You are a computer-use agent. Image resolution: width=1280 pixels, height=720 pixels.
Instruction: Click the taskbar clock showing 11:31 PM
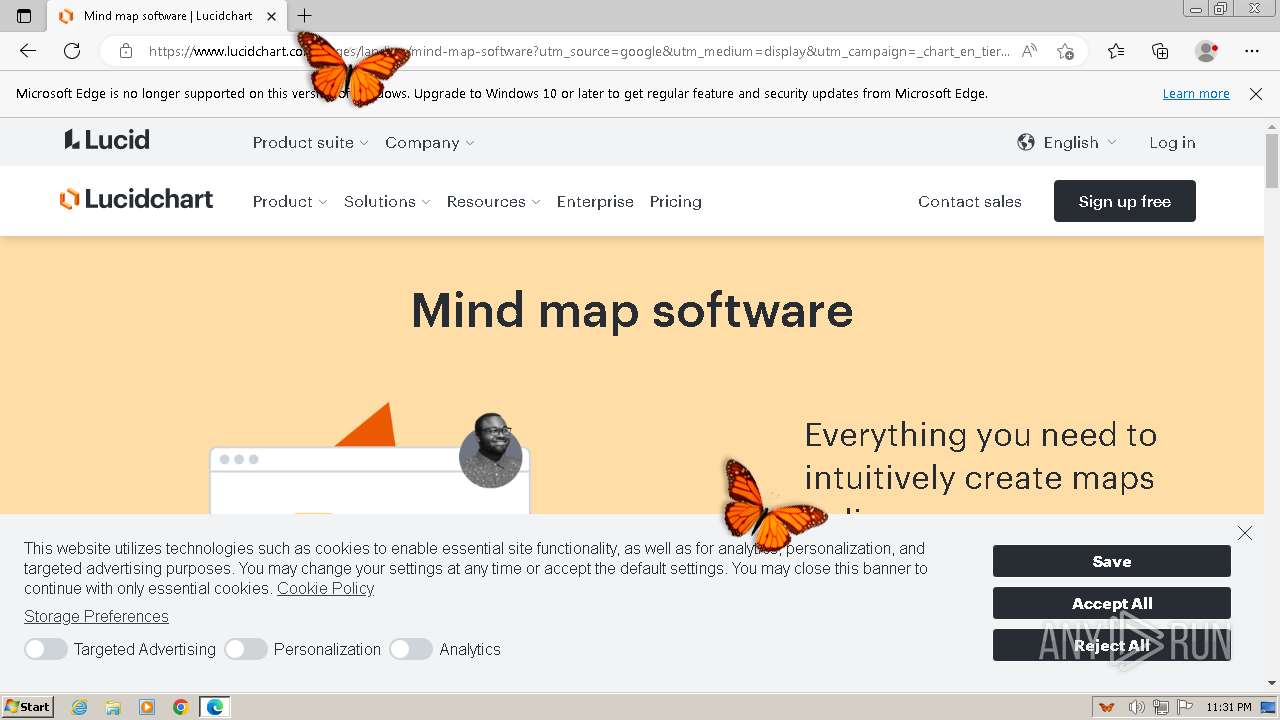click(x=1229, y=707)
